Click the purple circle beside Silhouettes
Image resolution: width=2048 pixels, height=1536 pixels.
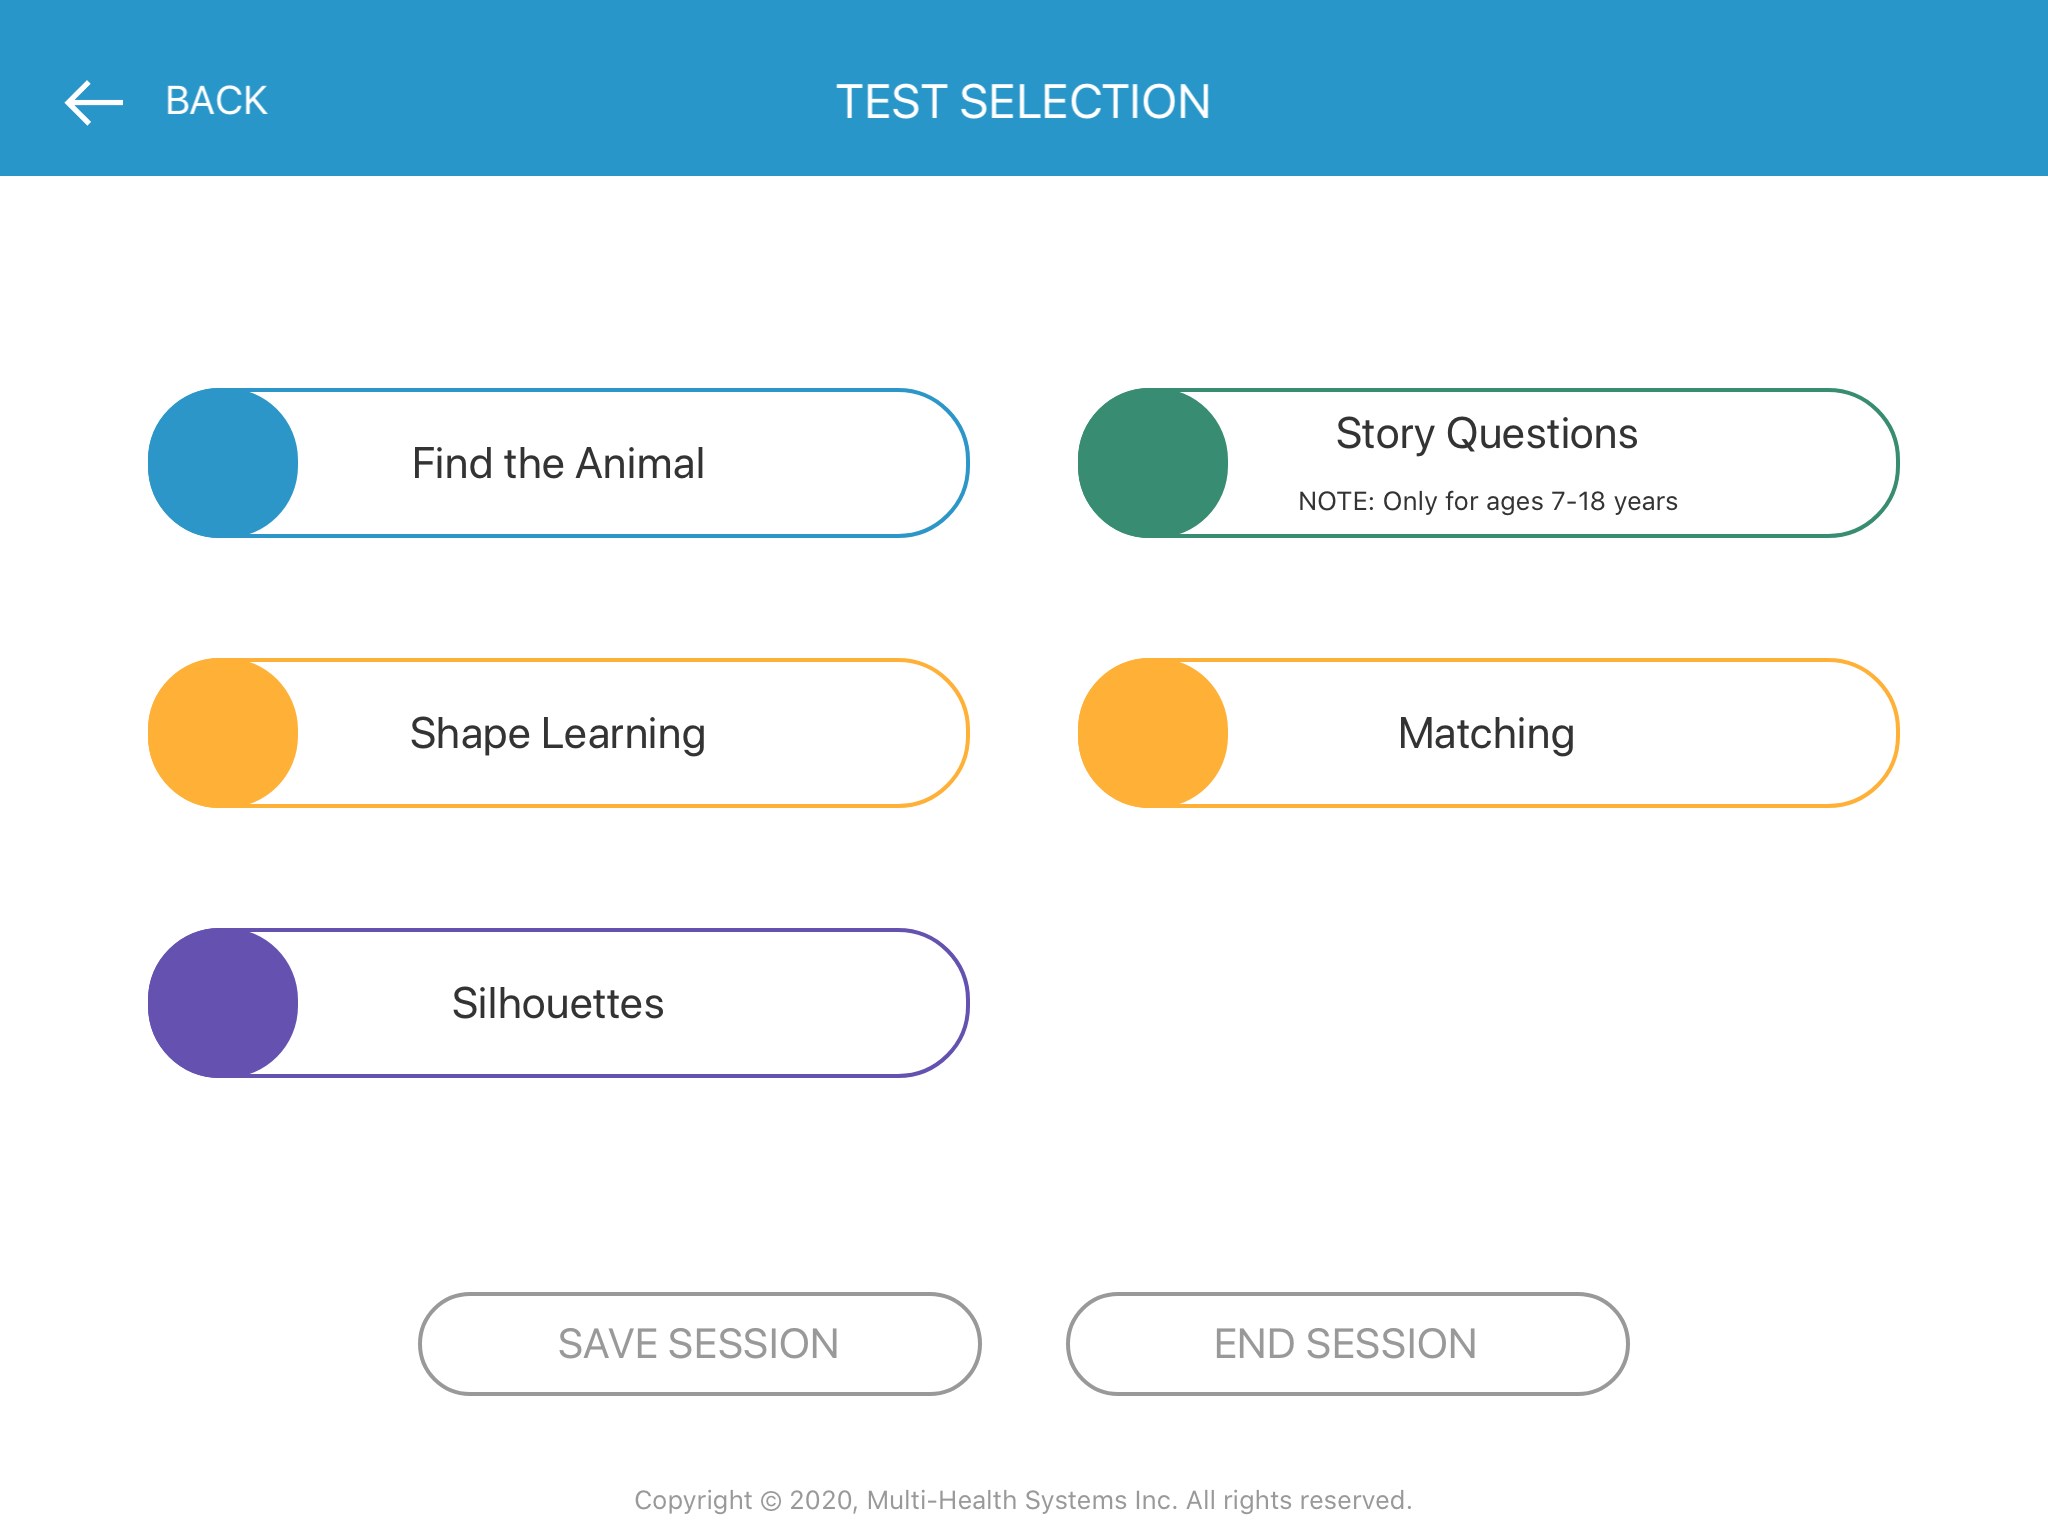223,1003
